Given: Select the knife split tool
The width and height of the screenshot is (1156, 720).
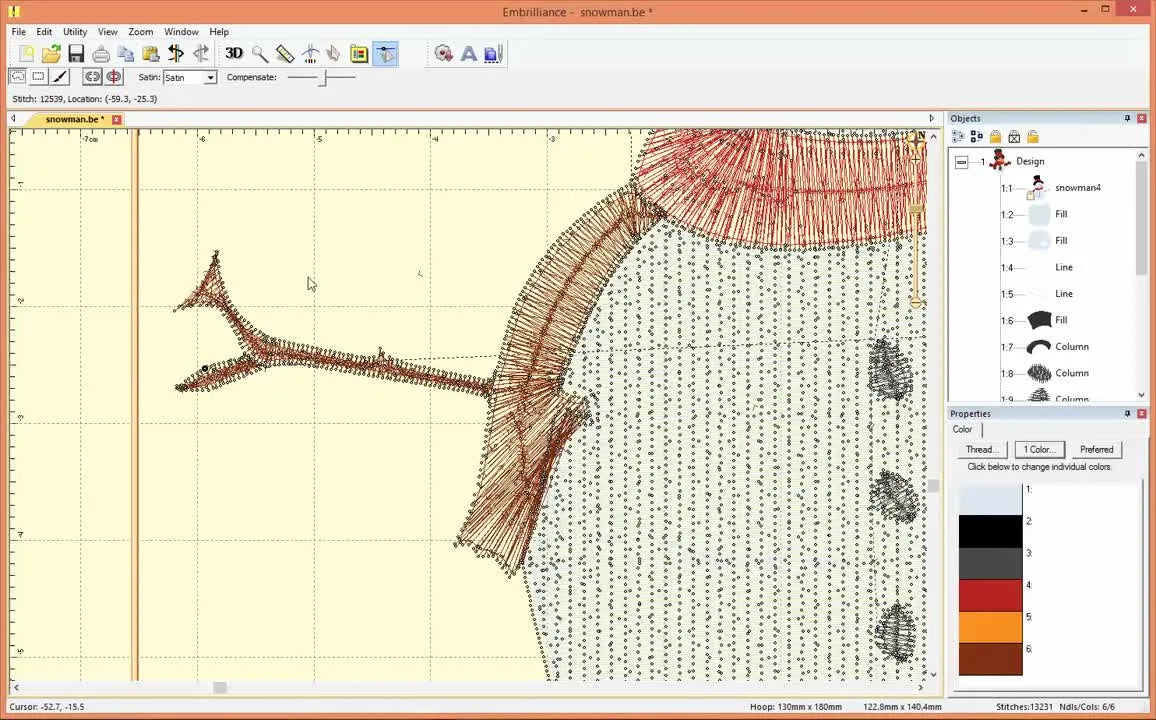Looking at the screenshot, I should pos(60,77).
